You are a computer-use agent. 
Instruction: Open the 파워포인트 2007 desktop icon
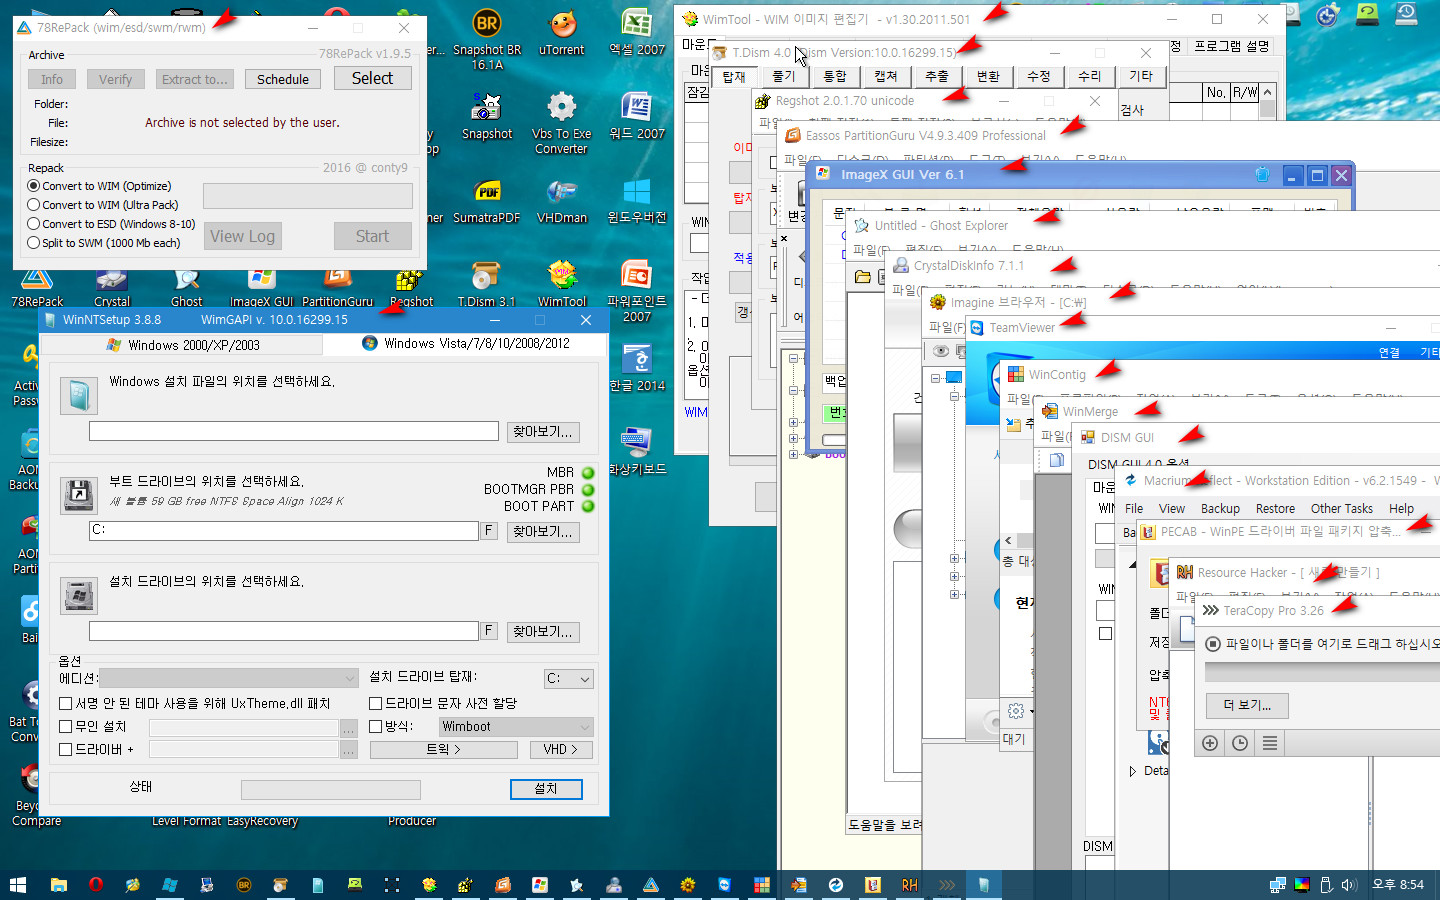pyautogui.click(x=637, y=290)
